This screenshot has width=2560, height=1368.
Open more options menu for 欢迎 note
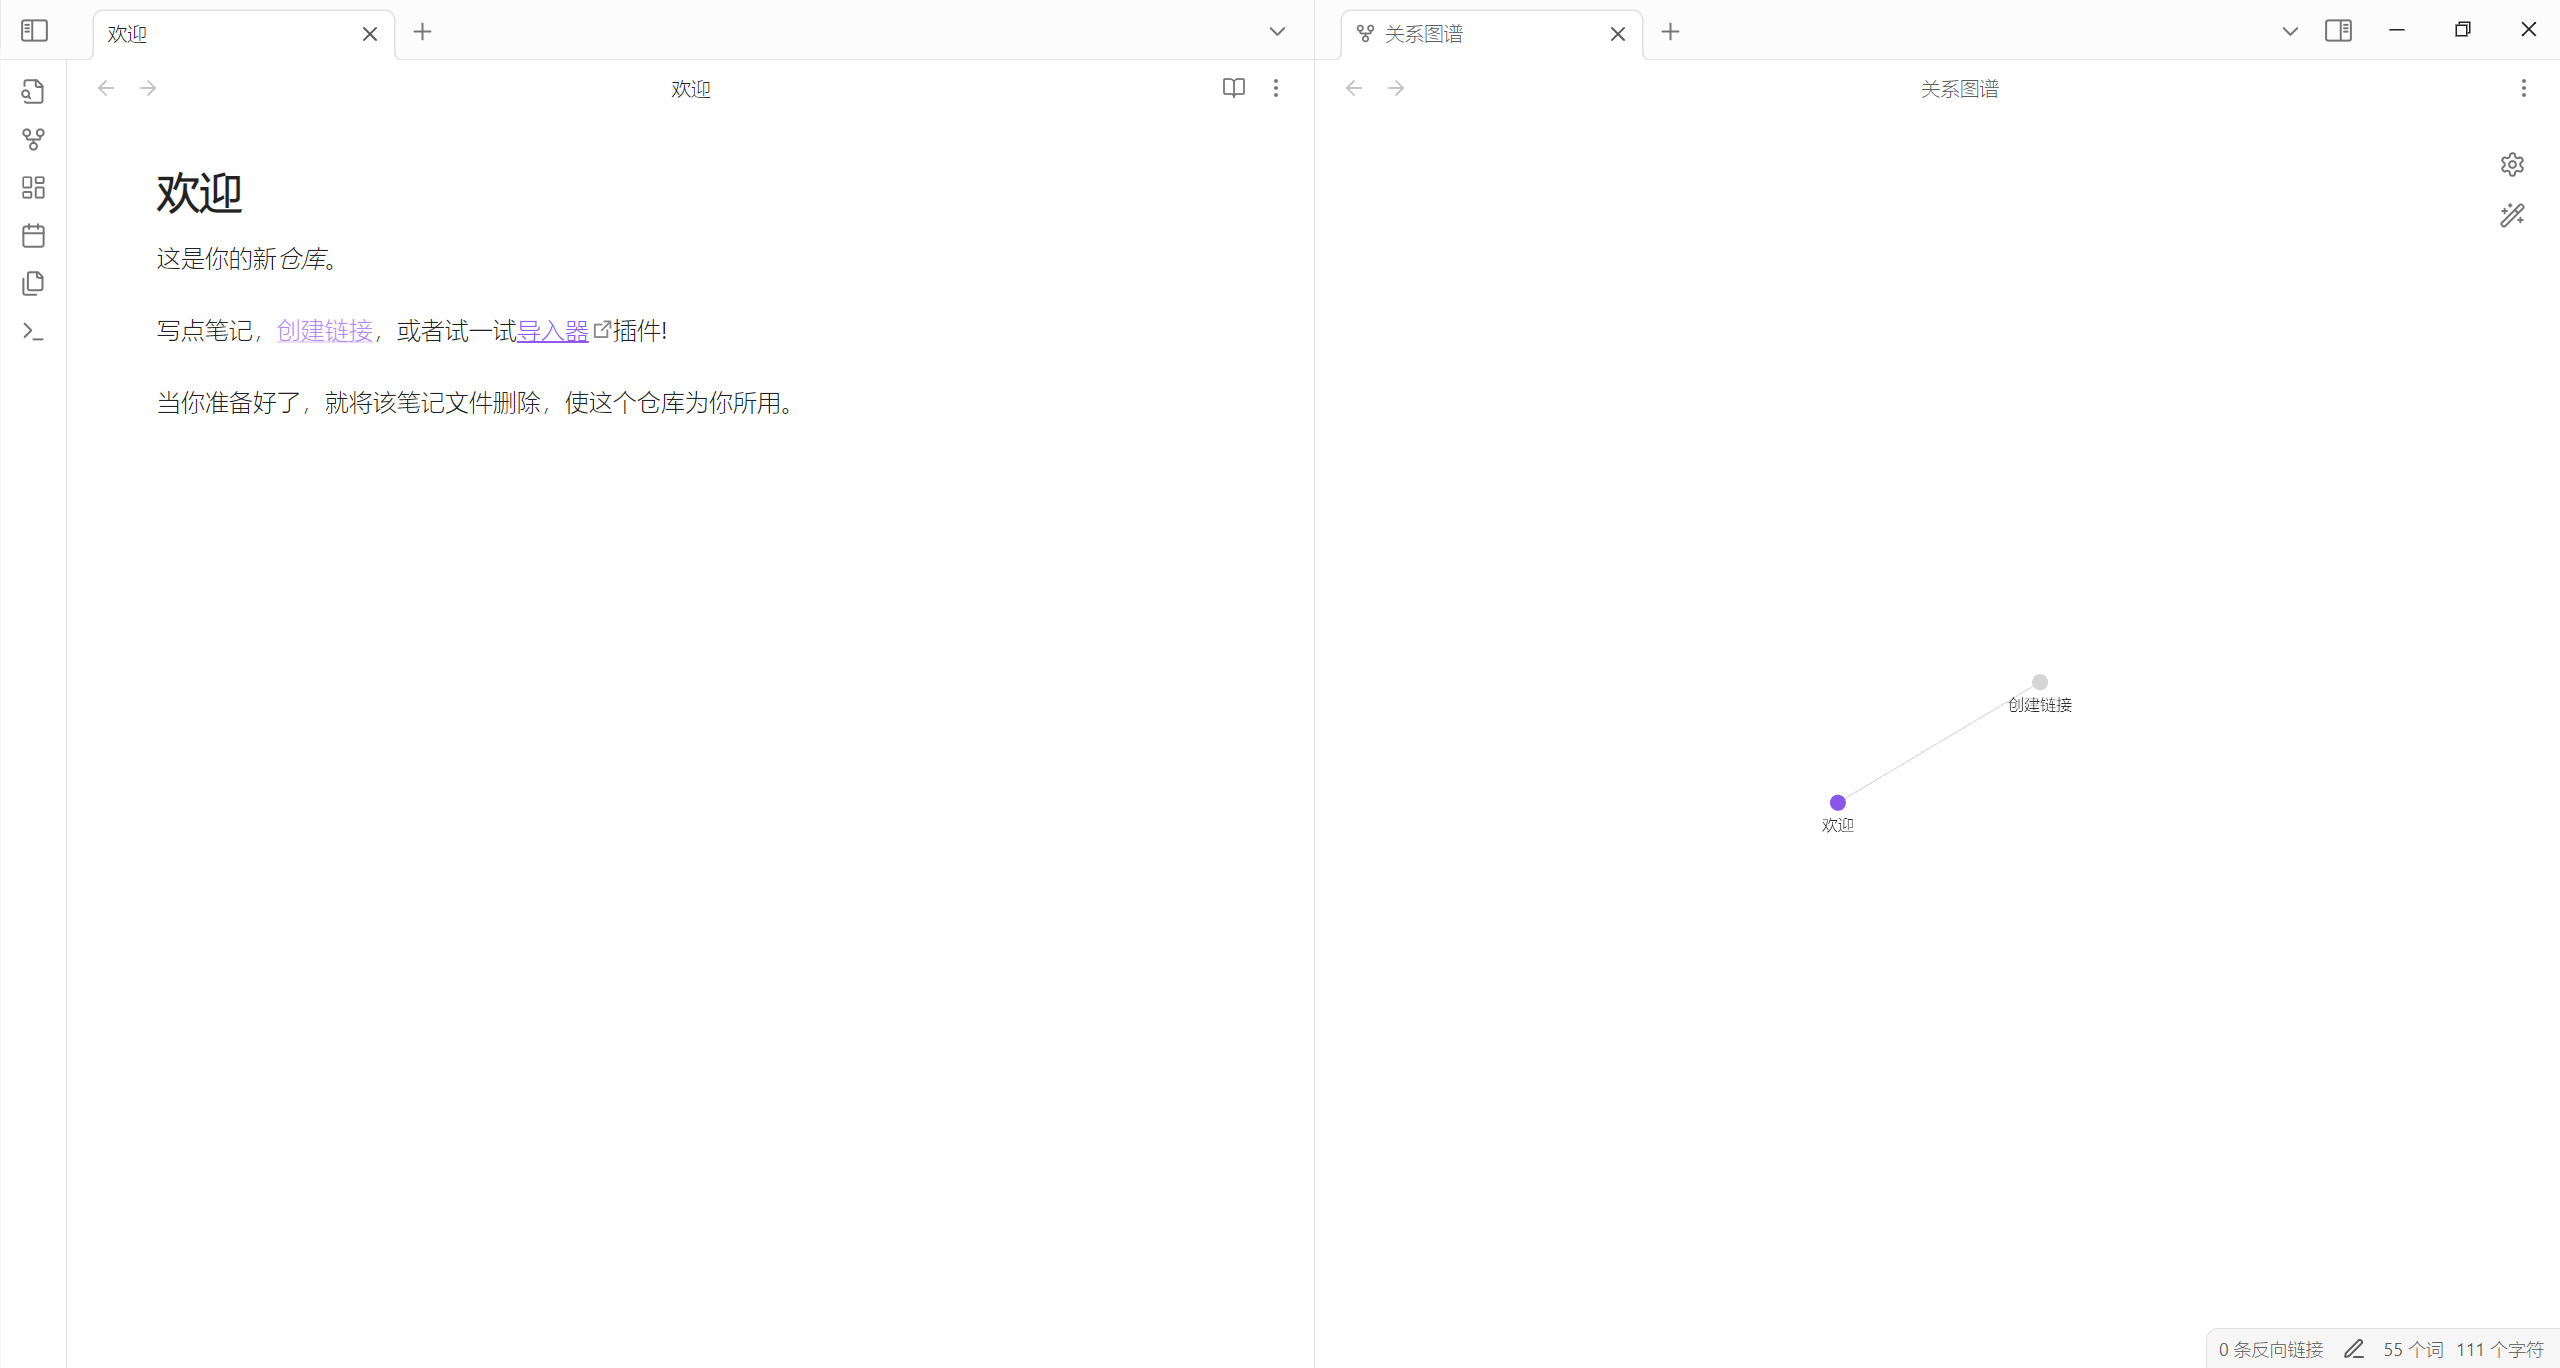[x=1275, y=88]
